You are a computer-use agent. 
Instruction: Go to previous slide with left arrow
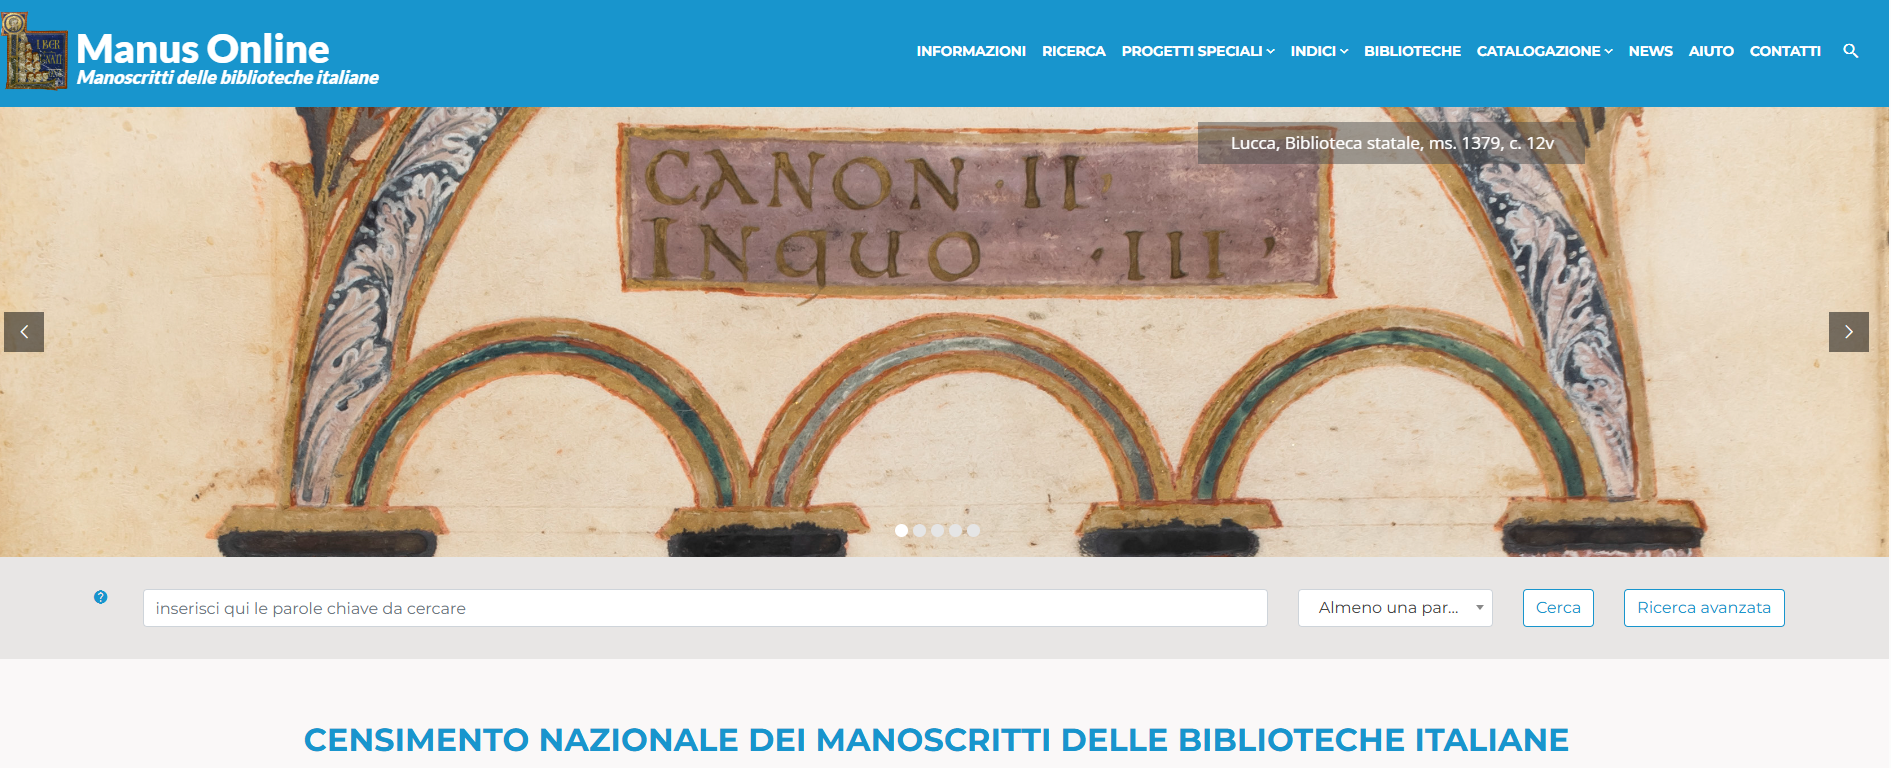click(24, 332)
